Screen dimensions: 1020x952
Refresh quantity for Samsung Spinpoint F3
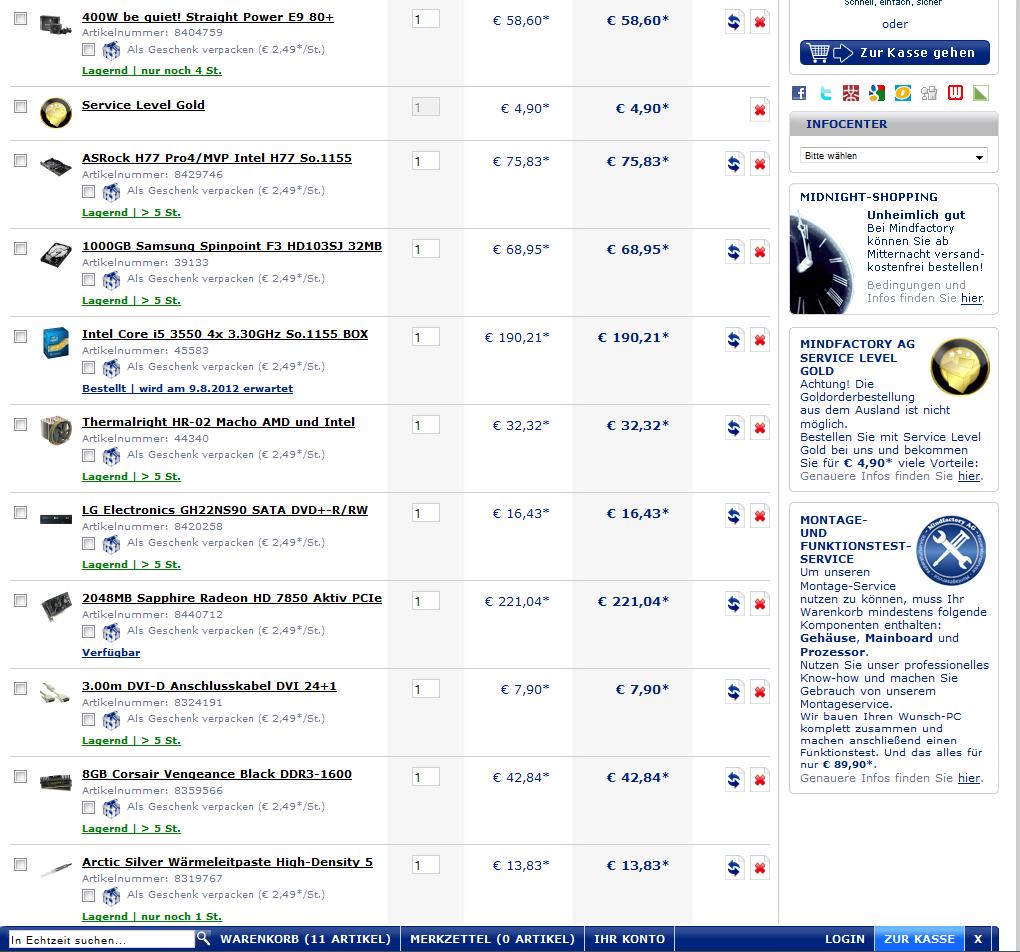coord(734,251)
